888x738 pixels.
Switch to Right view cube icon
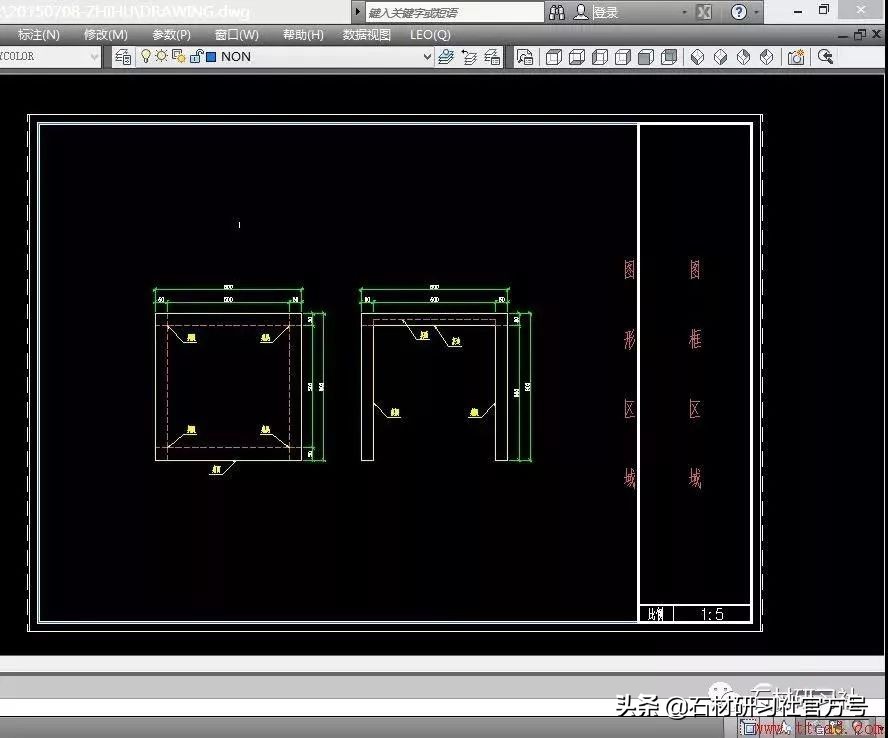623,57
